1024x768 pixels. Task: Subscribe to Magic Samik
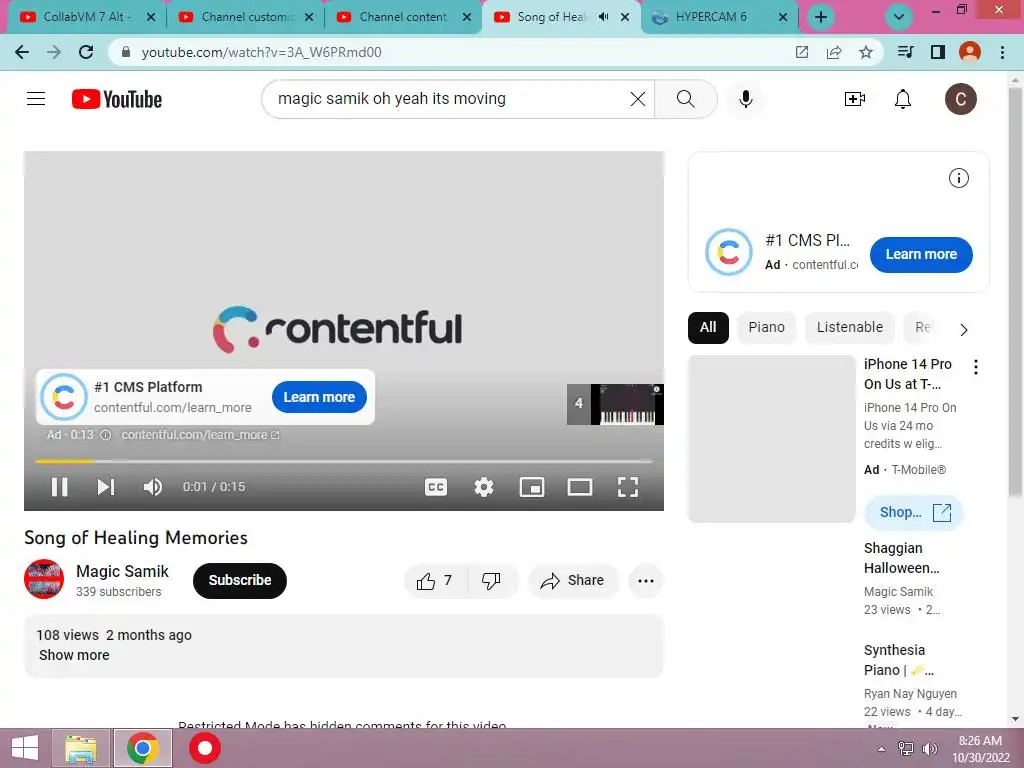[x=240, y=581]
